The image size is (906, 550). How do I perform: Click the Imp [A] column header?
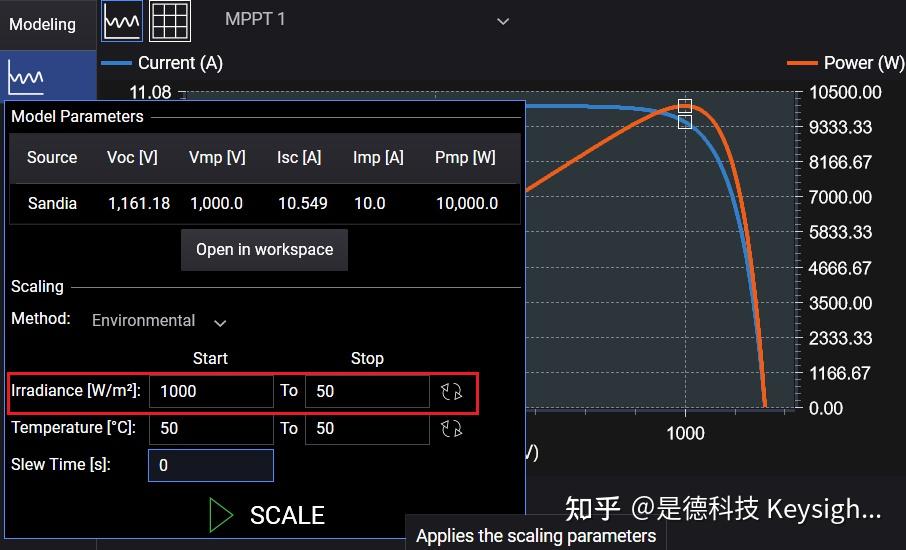(378, 157)
